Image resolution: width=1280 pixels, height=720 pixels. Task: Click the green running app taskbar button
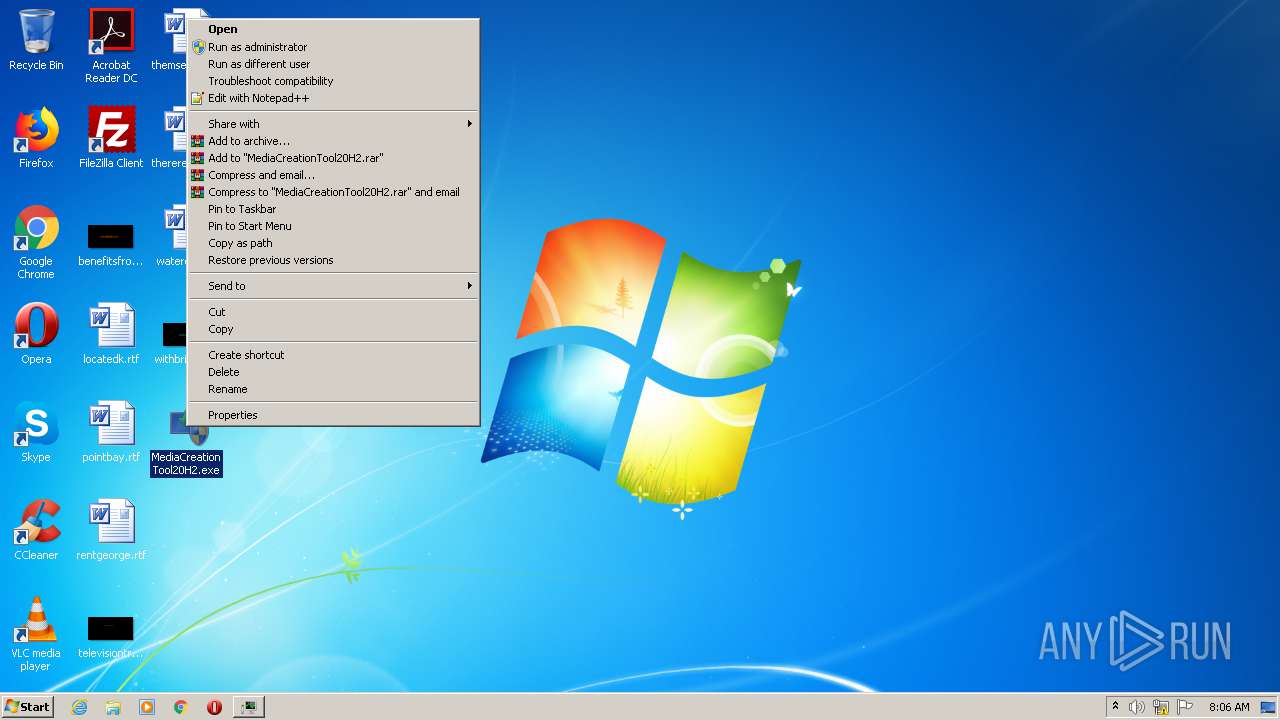coord(248,707)
